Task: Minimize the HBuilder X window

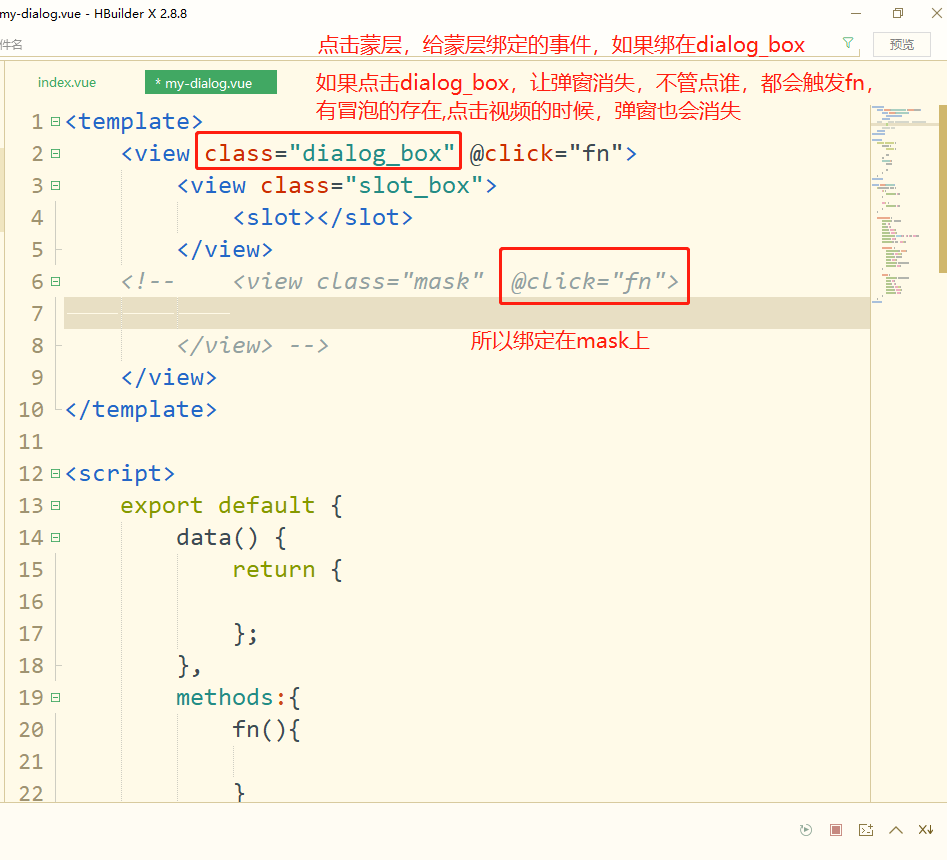Action: point(856,13)
